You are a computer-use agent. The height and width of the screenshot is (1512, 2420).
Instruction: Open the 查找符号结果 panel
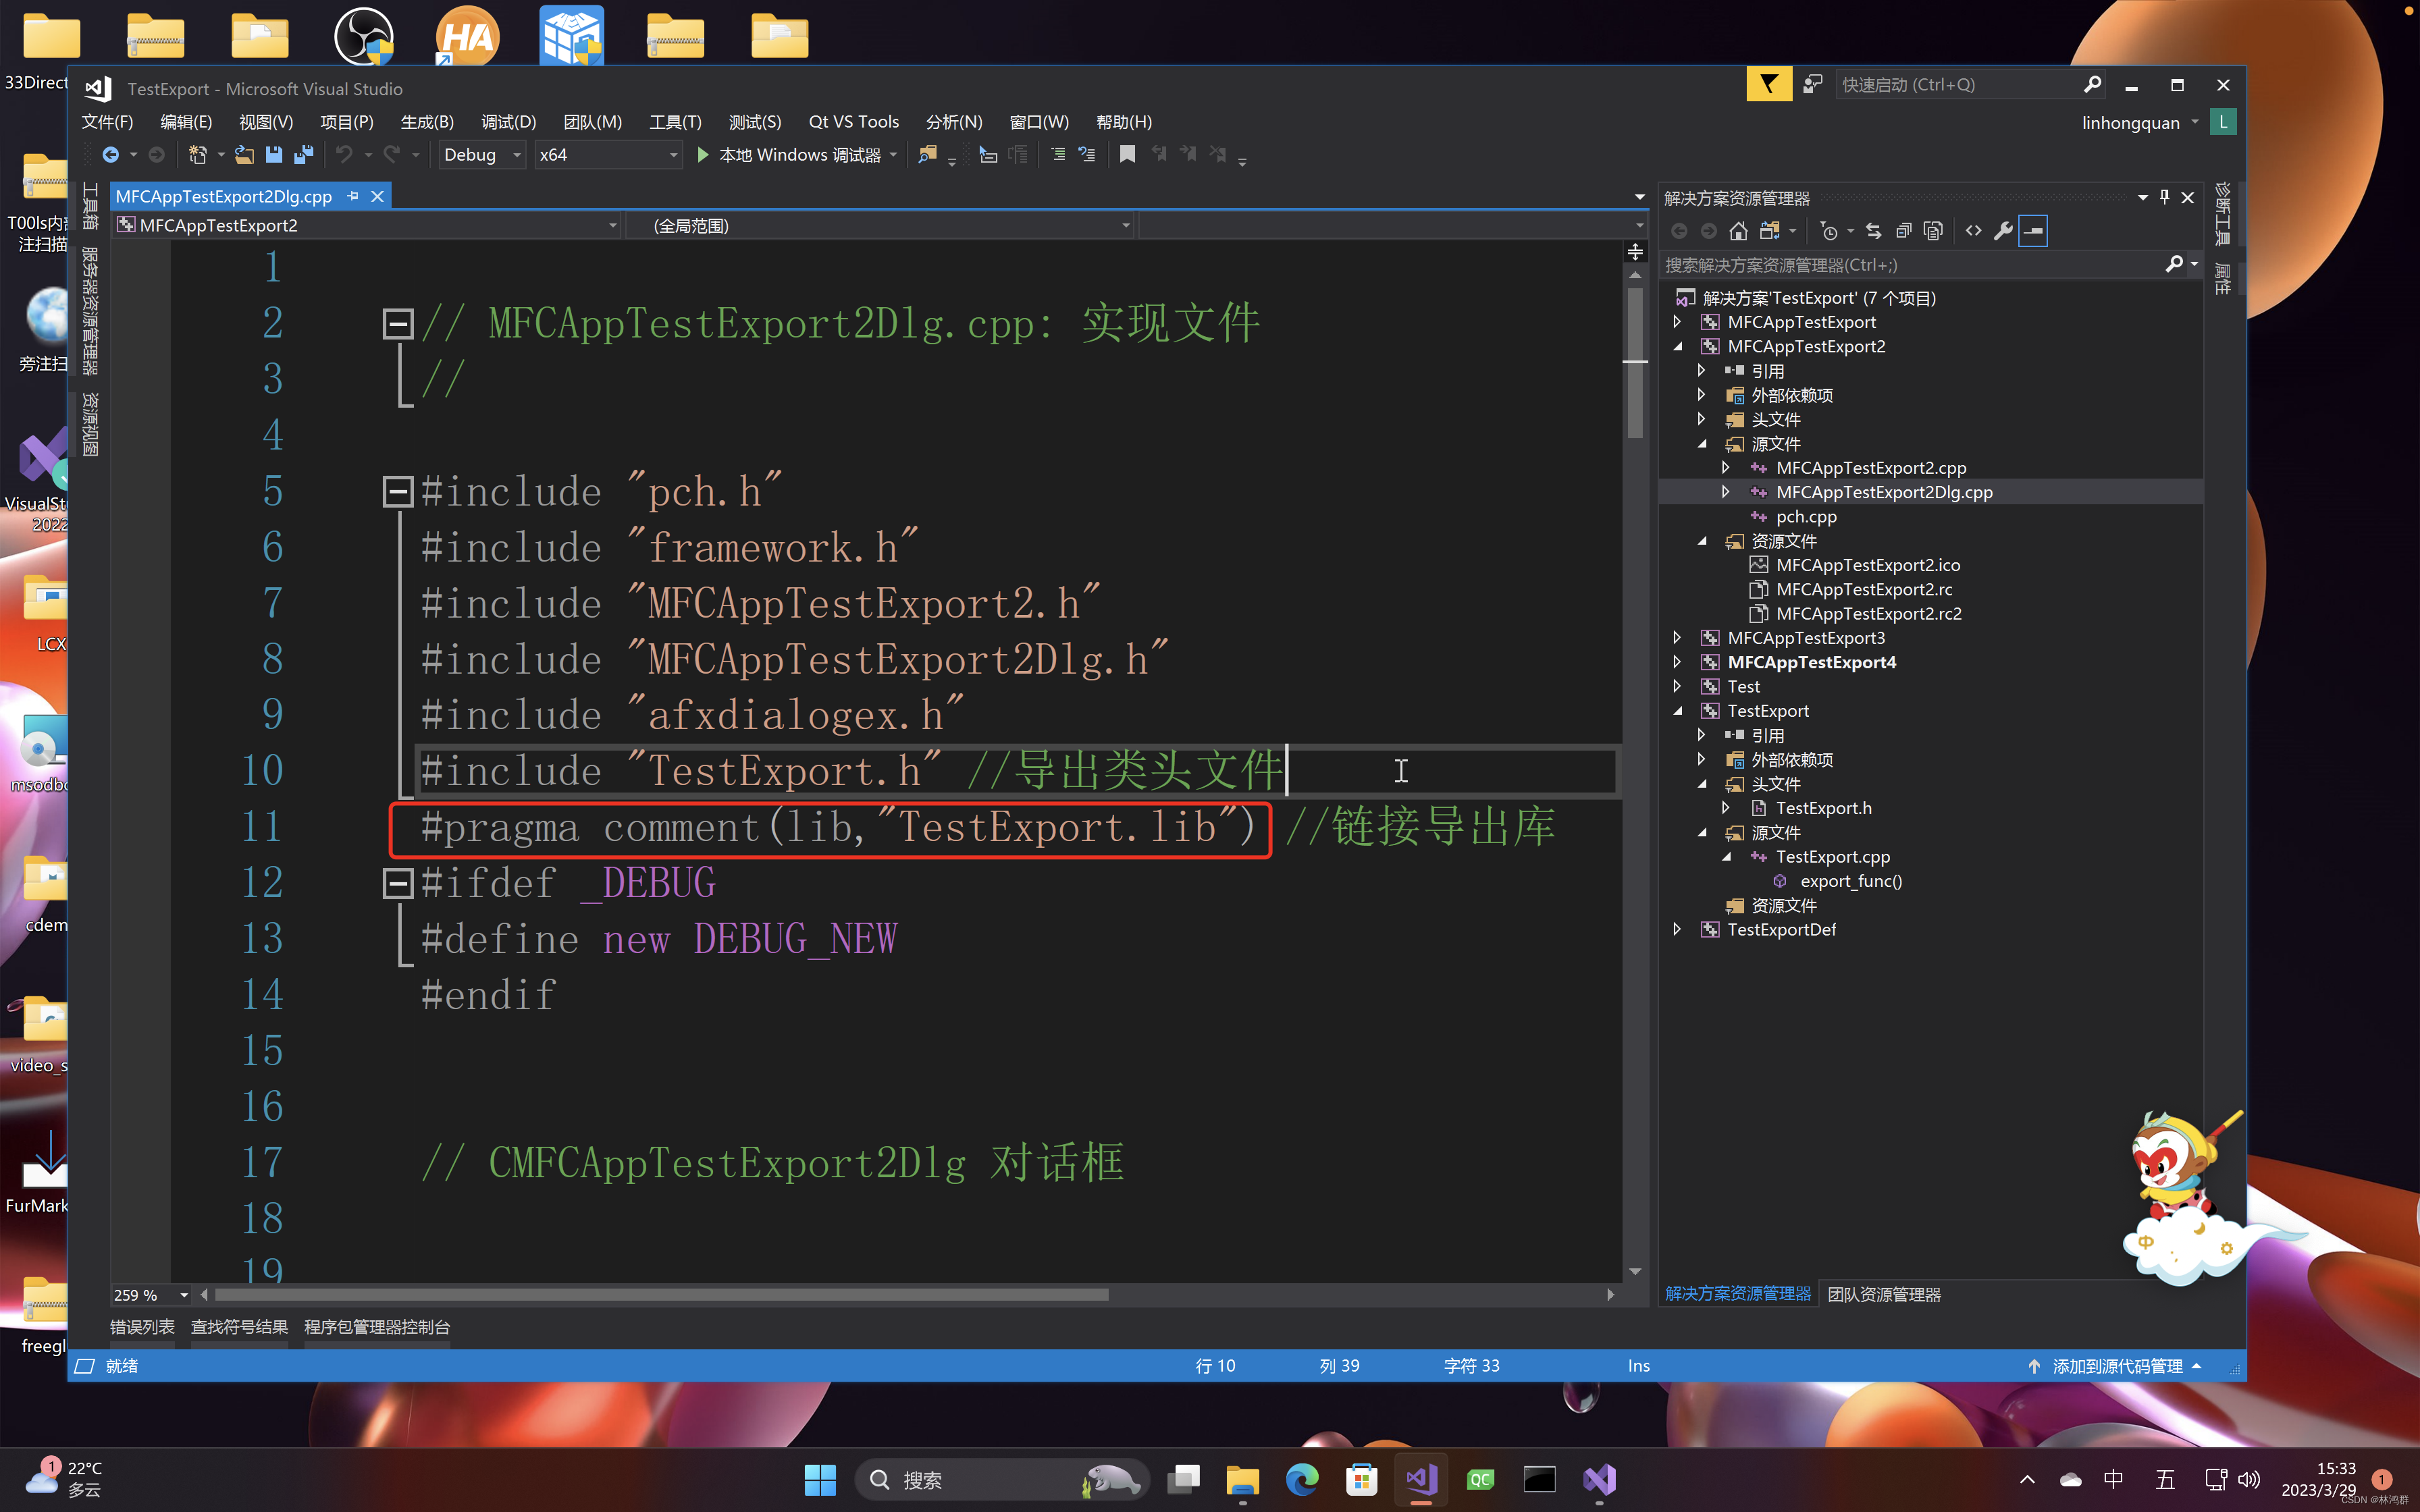[x=239, y=1326]
